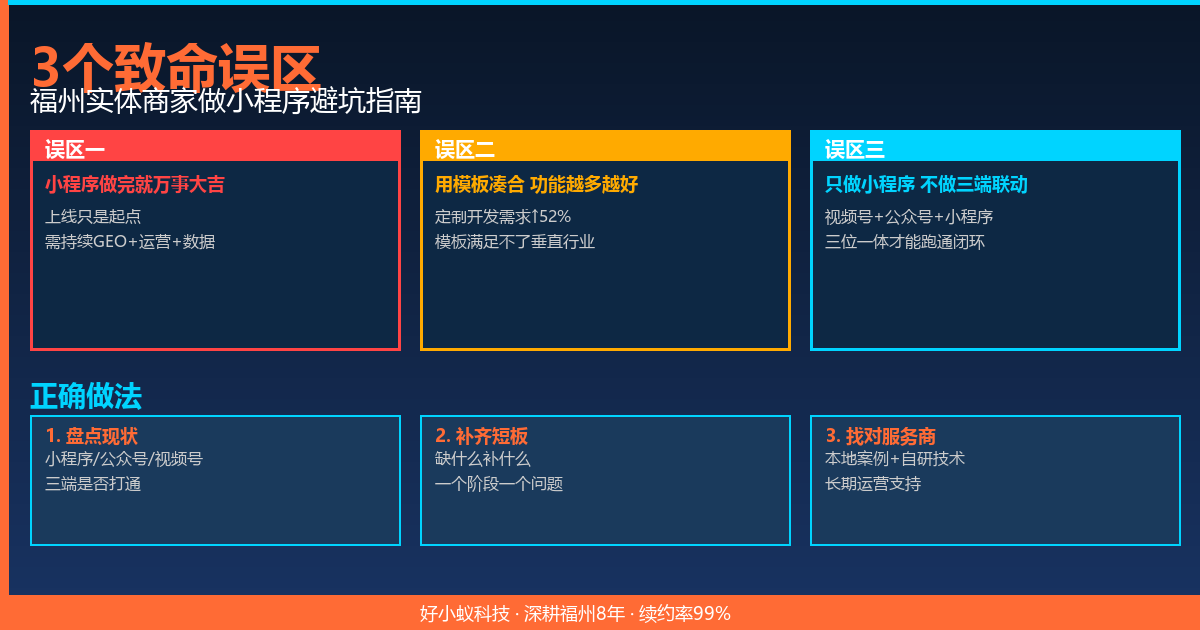Click the line 小程序/公众号/视频号
1200x630 pixels.
tap(124, 459)
